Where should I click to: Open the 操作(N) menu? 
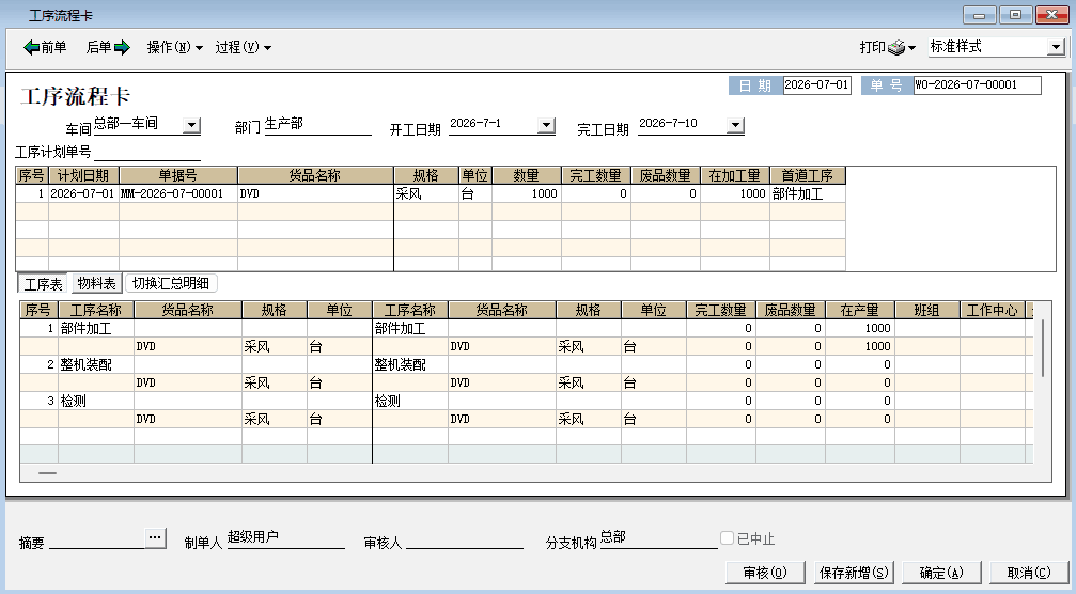[x=174, y=47]
